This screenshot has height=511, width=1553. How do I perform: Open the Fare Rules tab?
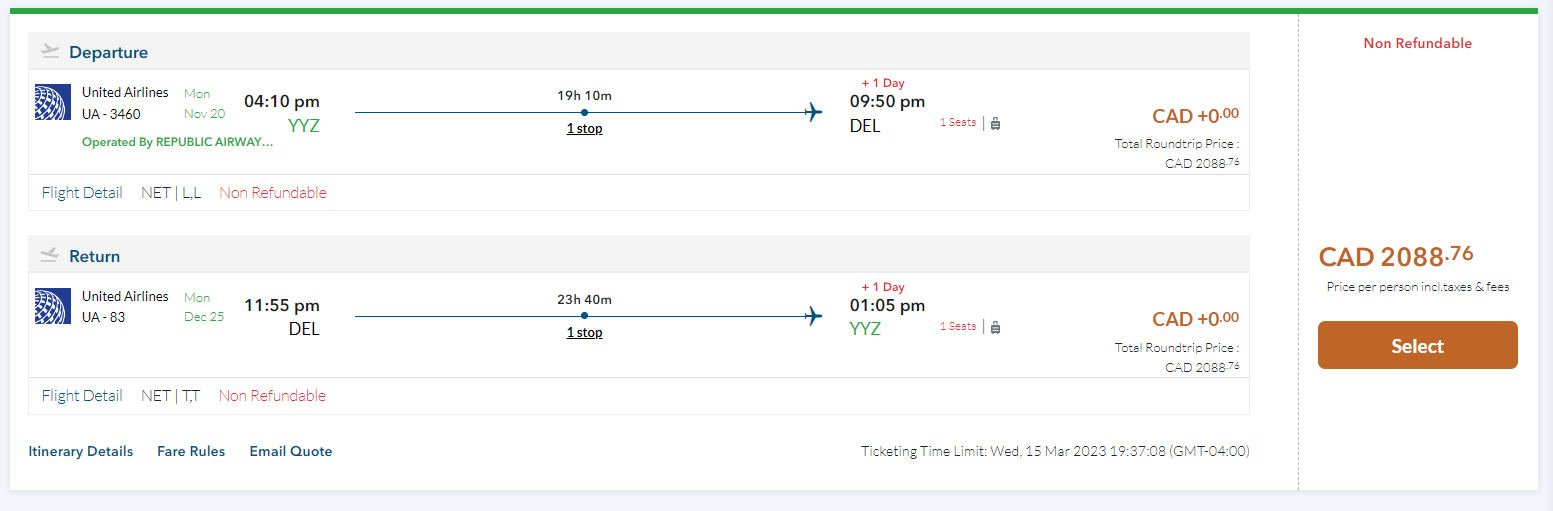[191, 451]
